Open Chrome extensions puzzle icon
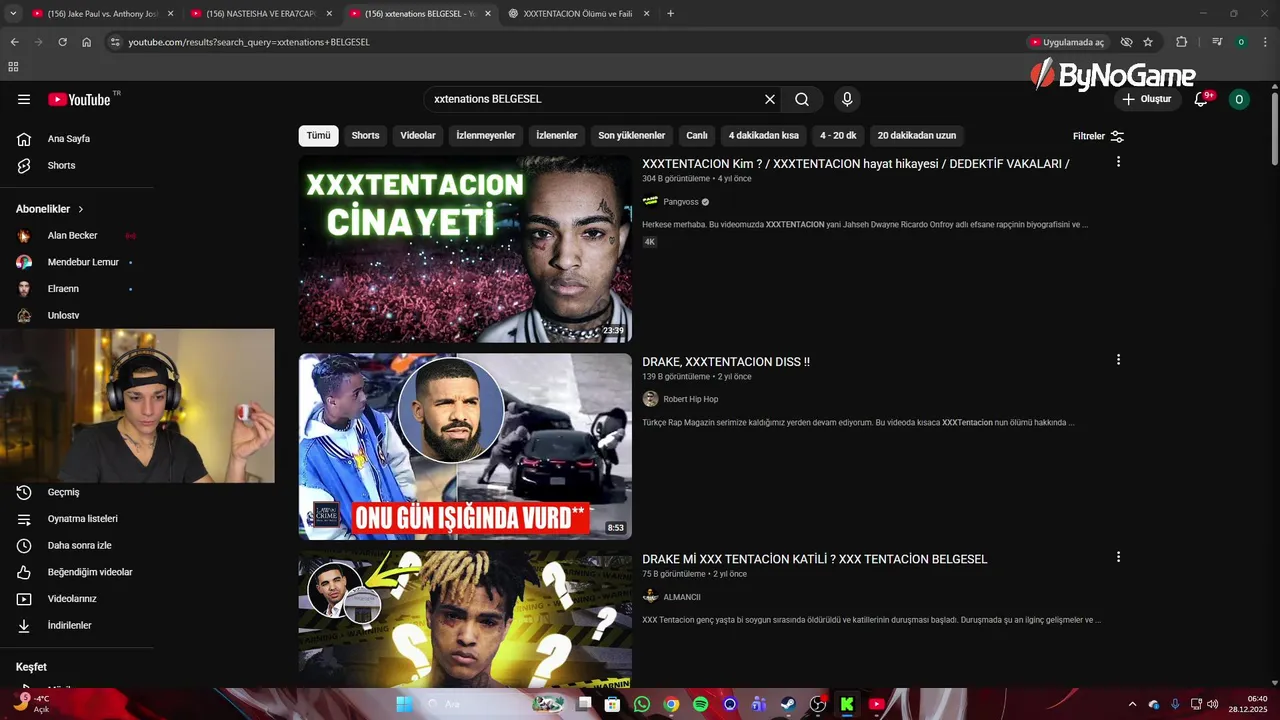Viewport: 1280px width, 720px height. click(1181, 42)
